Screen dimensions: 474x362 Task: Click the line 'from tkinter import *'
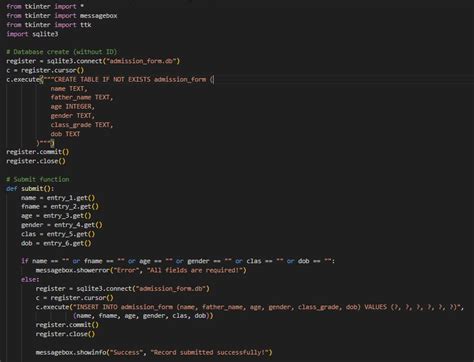tap(45, 6)
